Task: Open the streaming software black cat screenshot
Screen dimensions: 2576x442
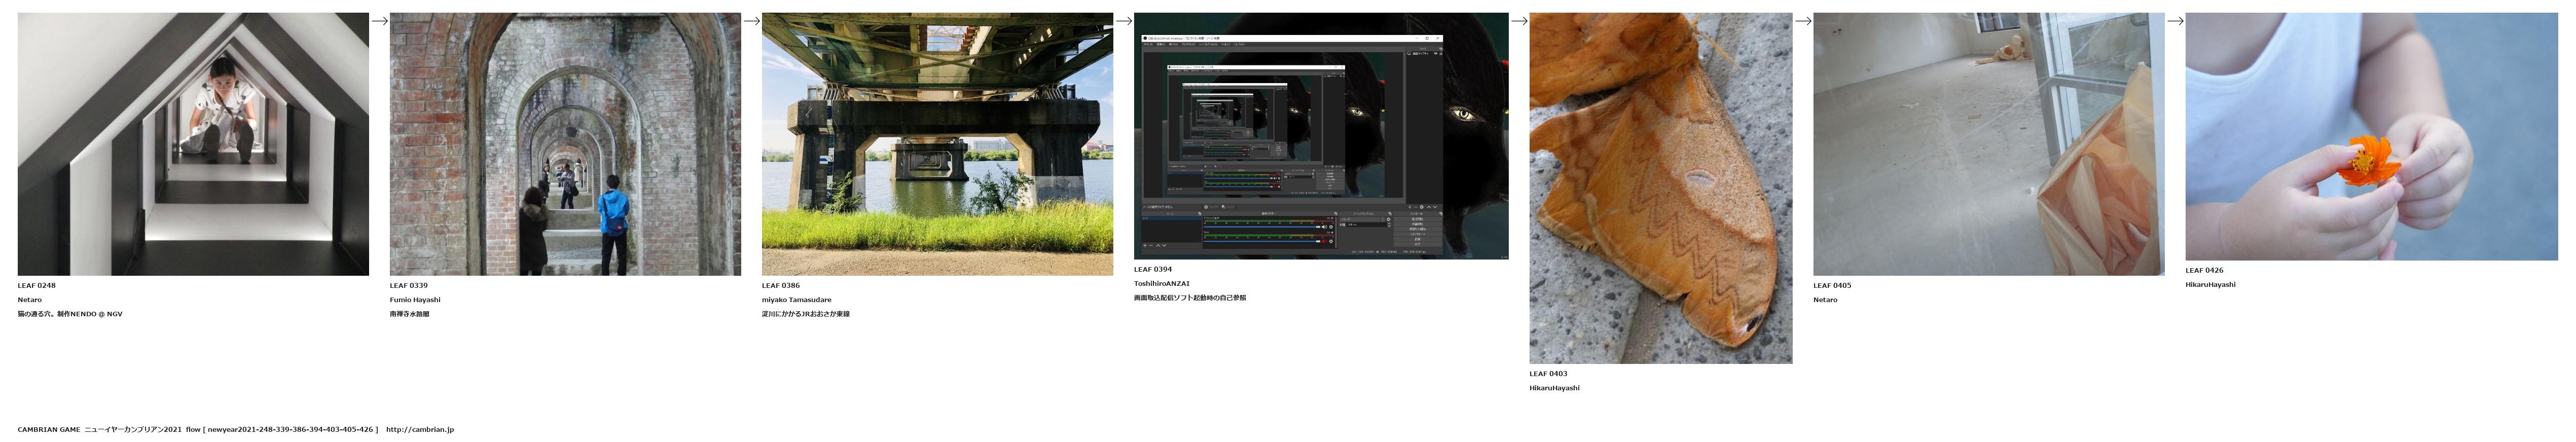Action: pyautogui.click(x=1320, y=136)
